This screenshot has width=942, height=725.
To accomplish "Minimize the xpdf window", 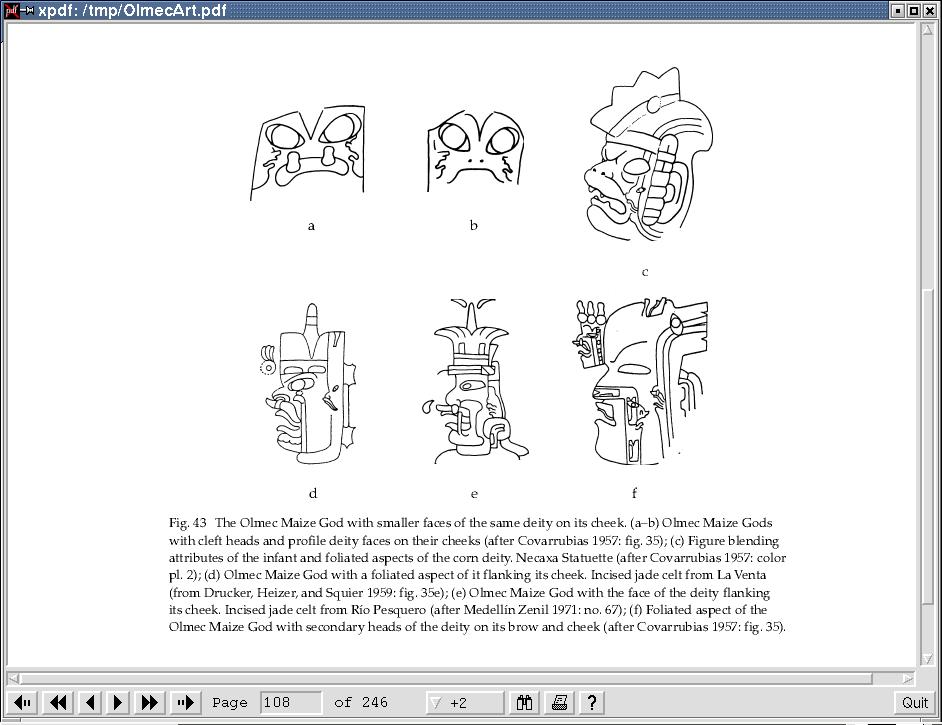I will (x=898, y=10).
